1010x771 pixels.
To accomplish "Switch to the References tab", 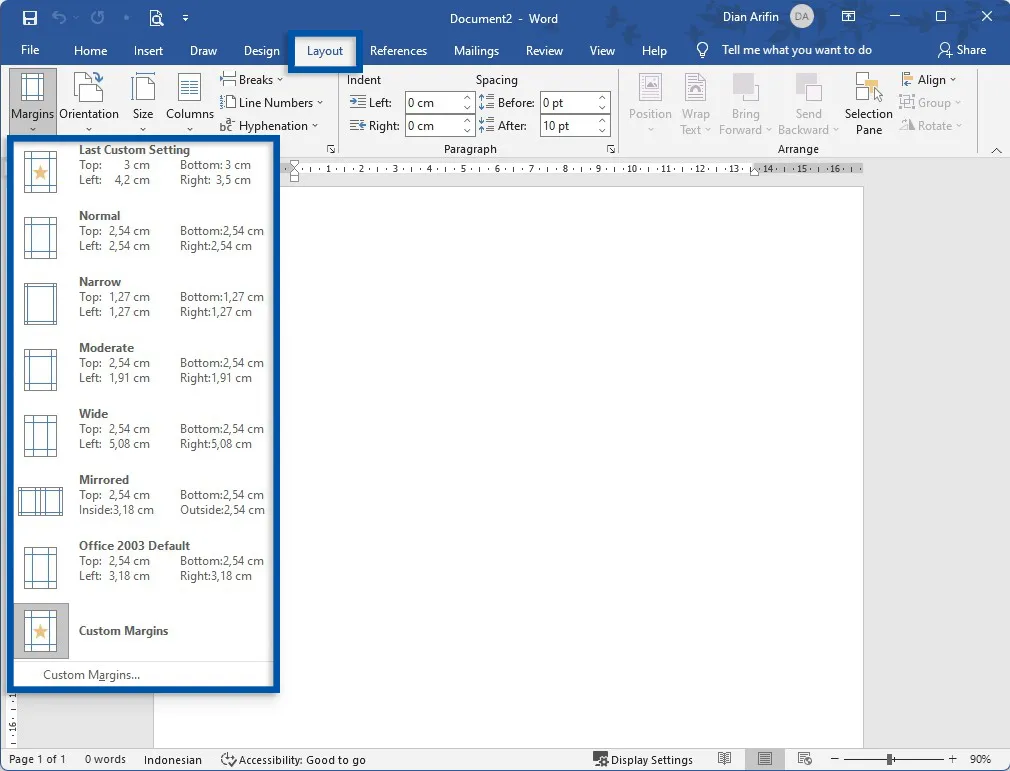I will [x=398, y=50].
